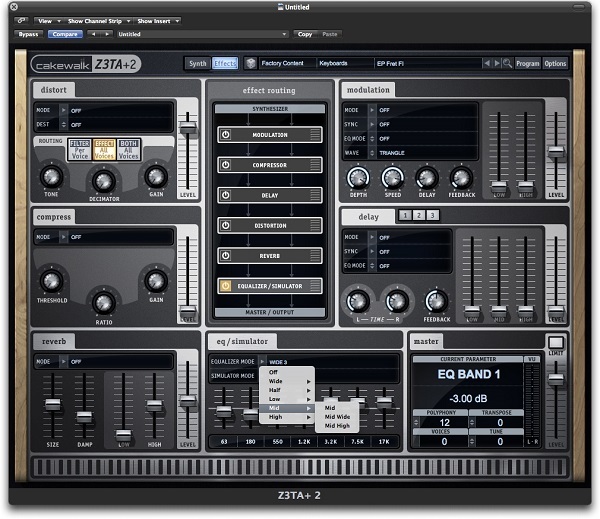Select BOTH All Voices routing
Image resolution: width=600 pixels, height=519 pixels.
[129, 149]
